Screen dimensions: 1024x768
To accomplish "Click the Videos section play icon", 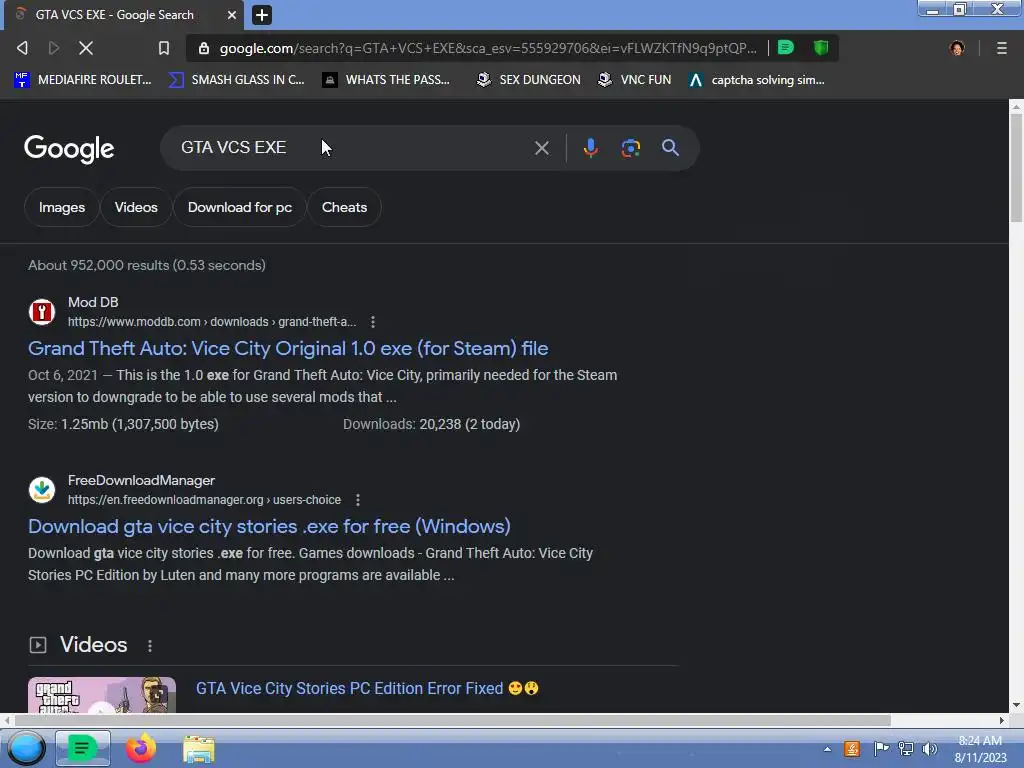I will coord(38,645).
